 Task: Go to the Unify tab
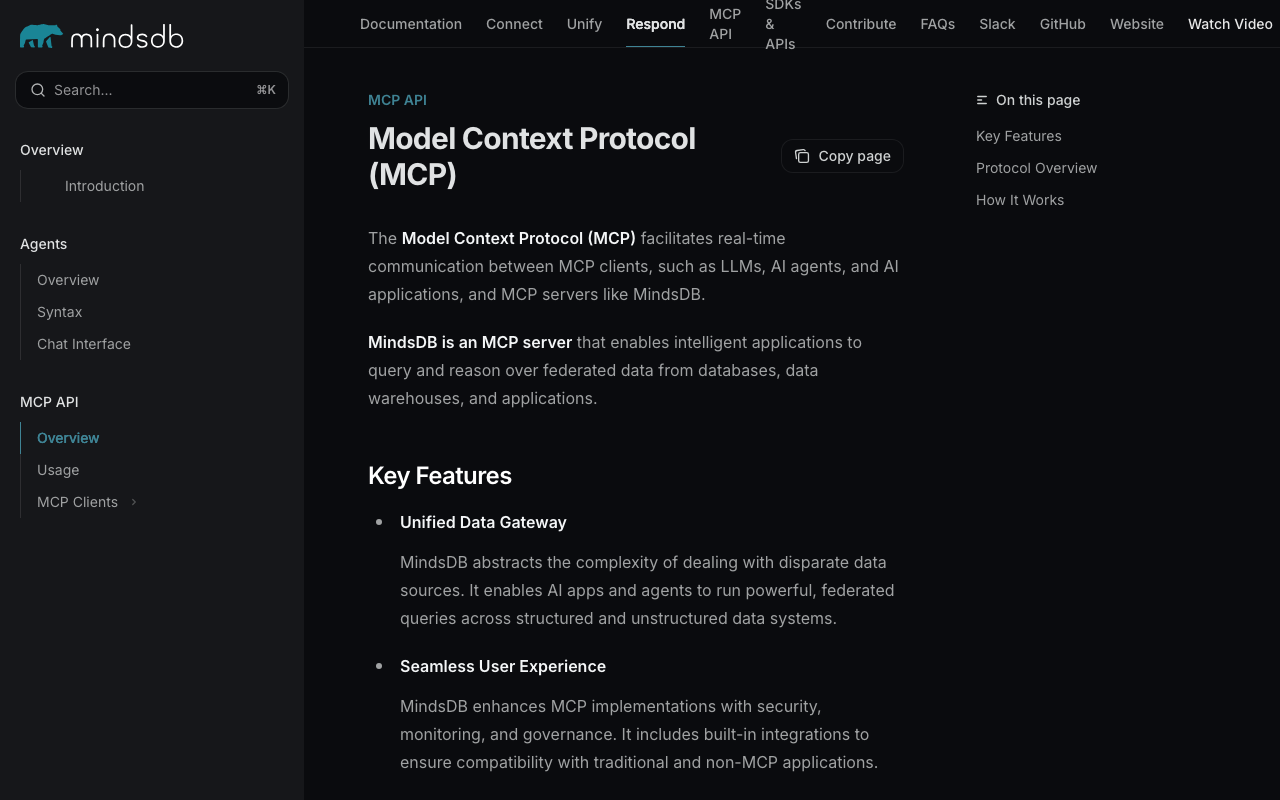click(x=584, y=24)
